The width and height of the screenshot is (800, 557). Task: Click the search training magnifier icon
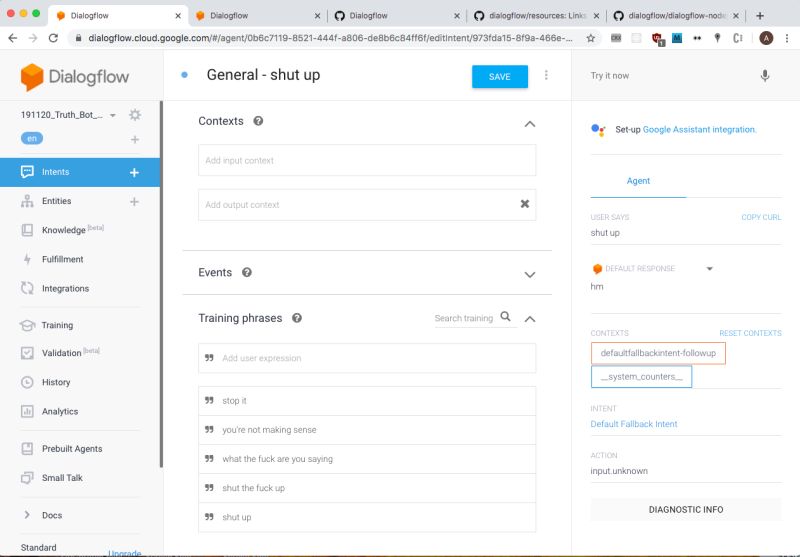(505, 316)
